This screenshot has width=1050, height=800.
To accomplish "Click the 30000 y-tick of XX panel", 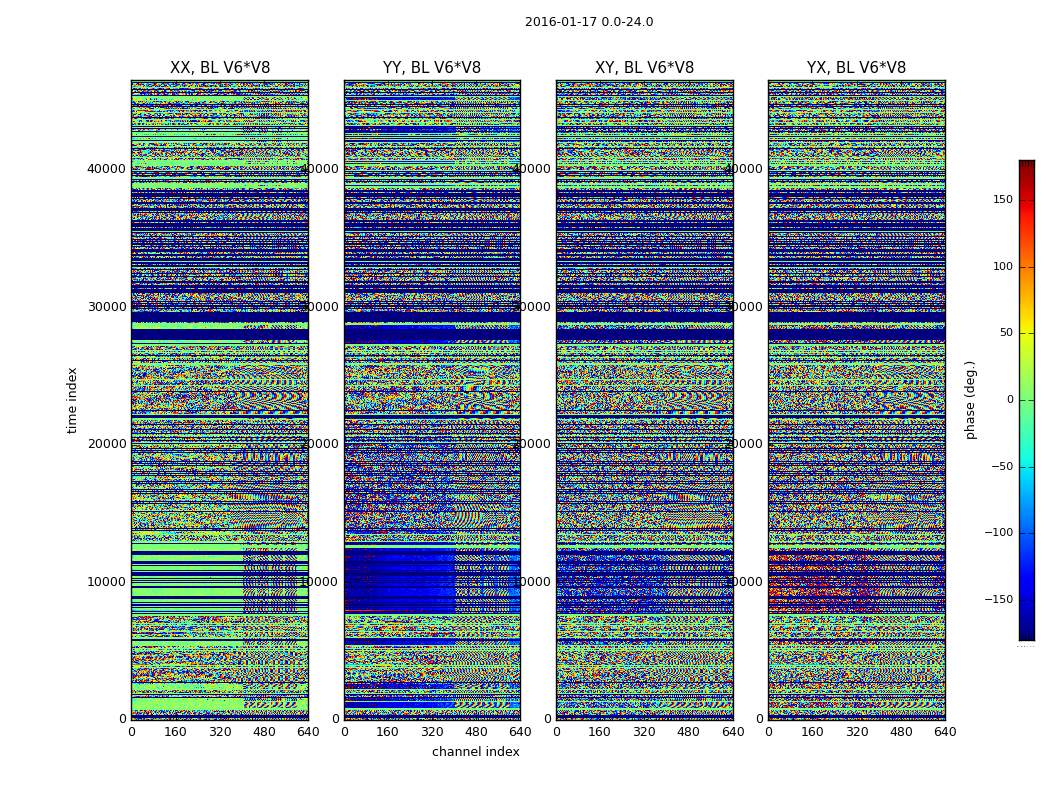I will click(107, 306).
